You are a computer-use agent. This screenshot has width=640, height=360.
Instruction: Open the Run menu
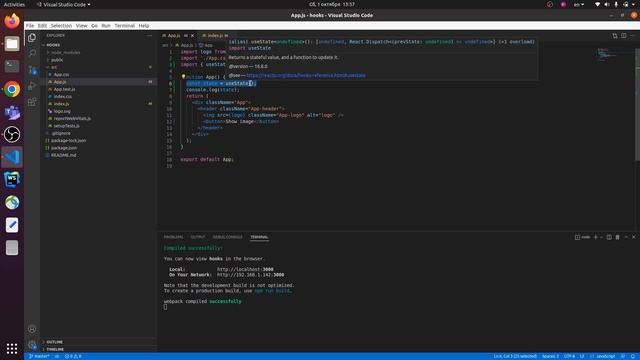(106, 25)
